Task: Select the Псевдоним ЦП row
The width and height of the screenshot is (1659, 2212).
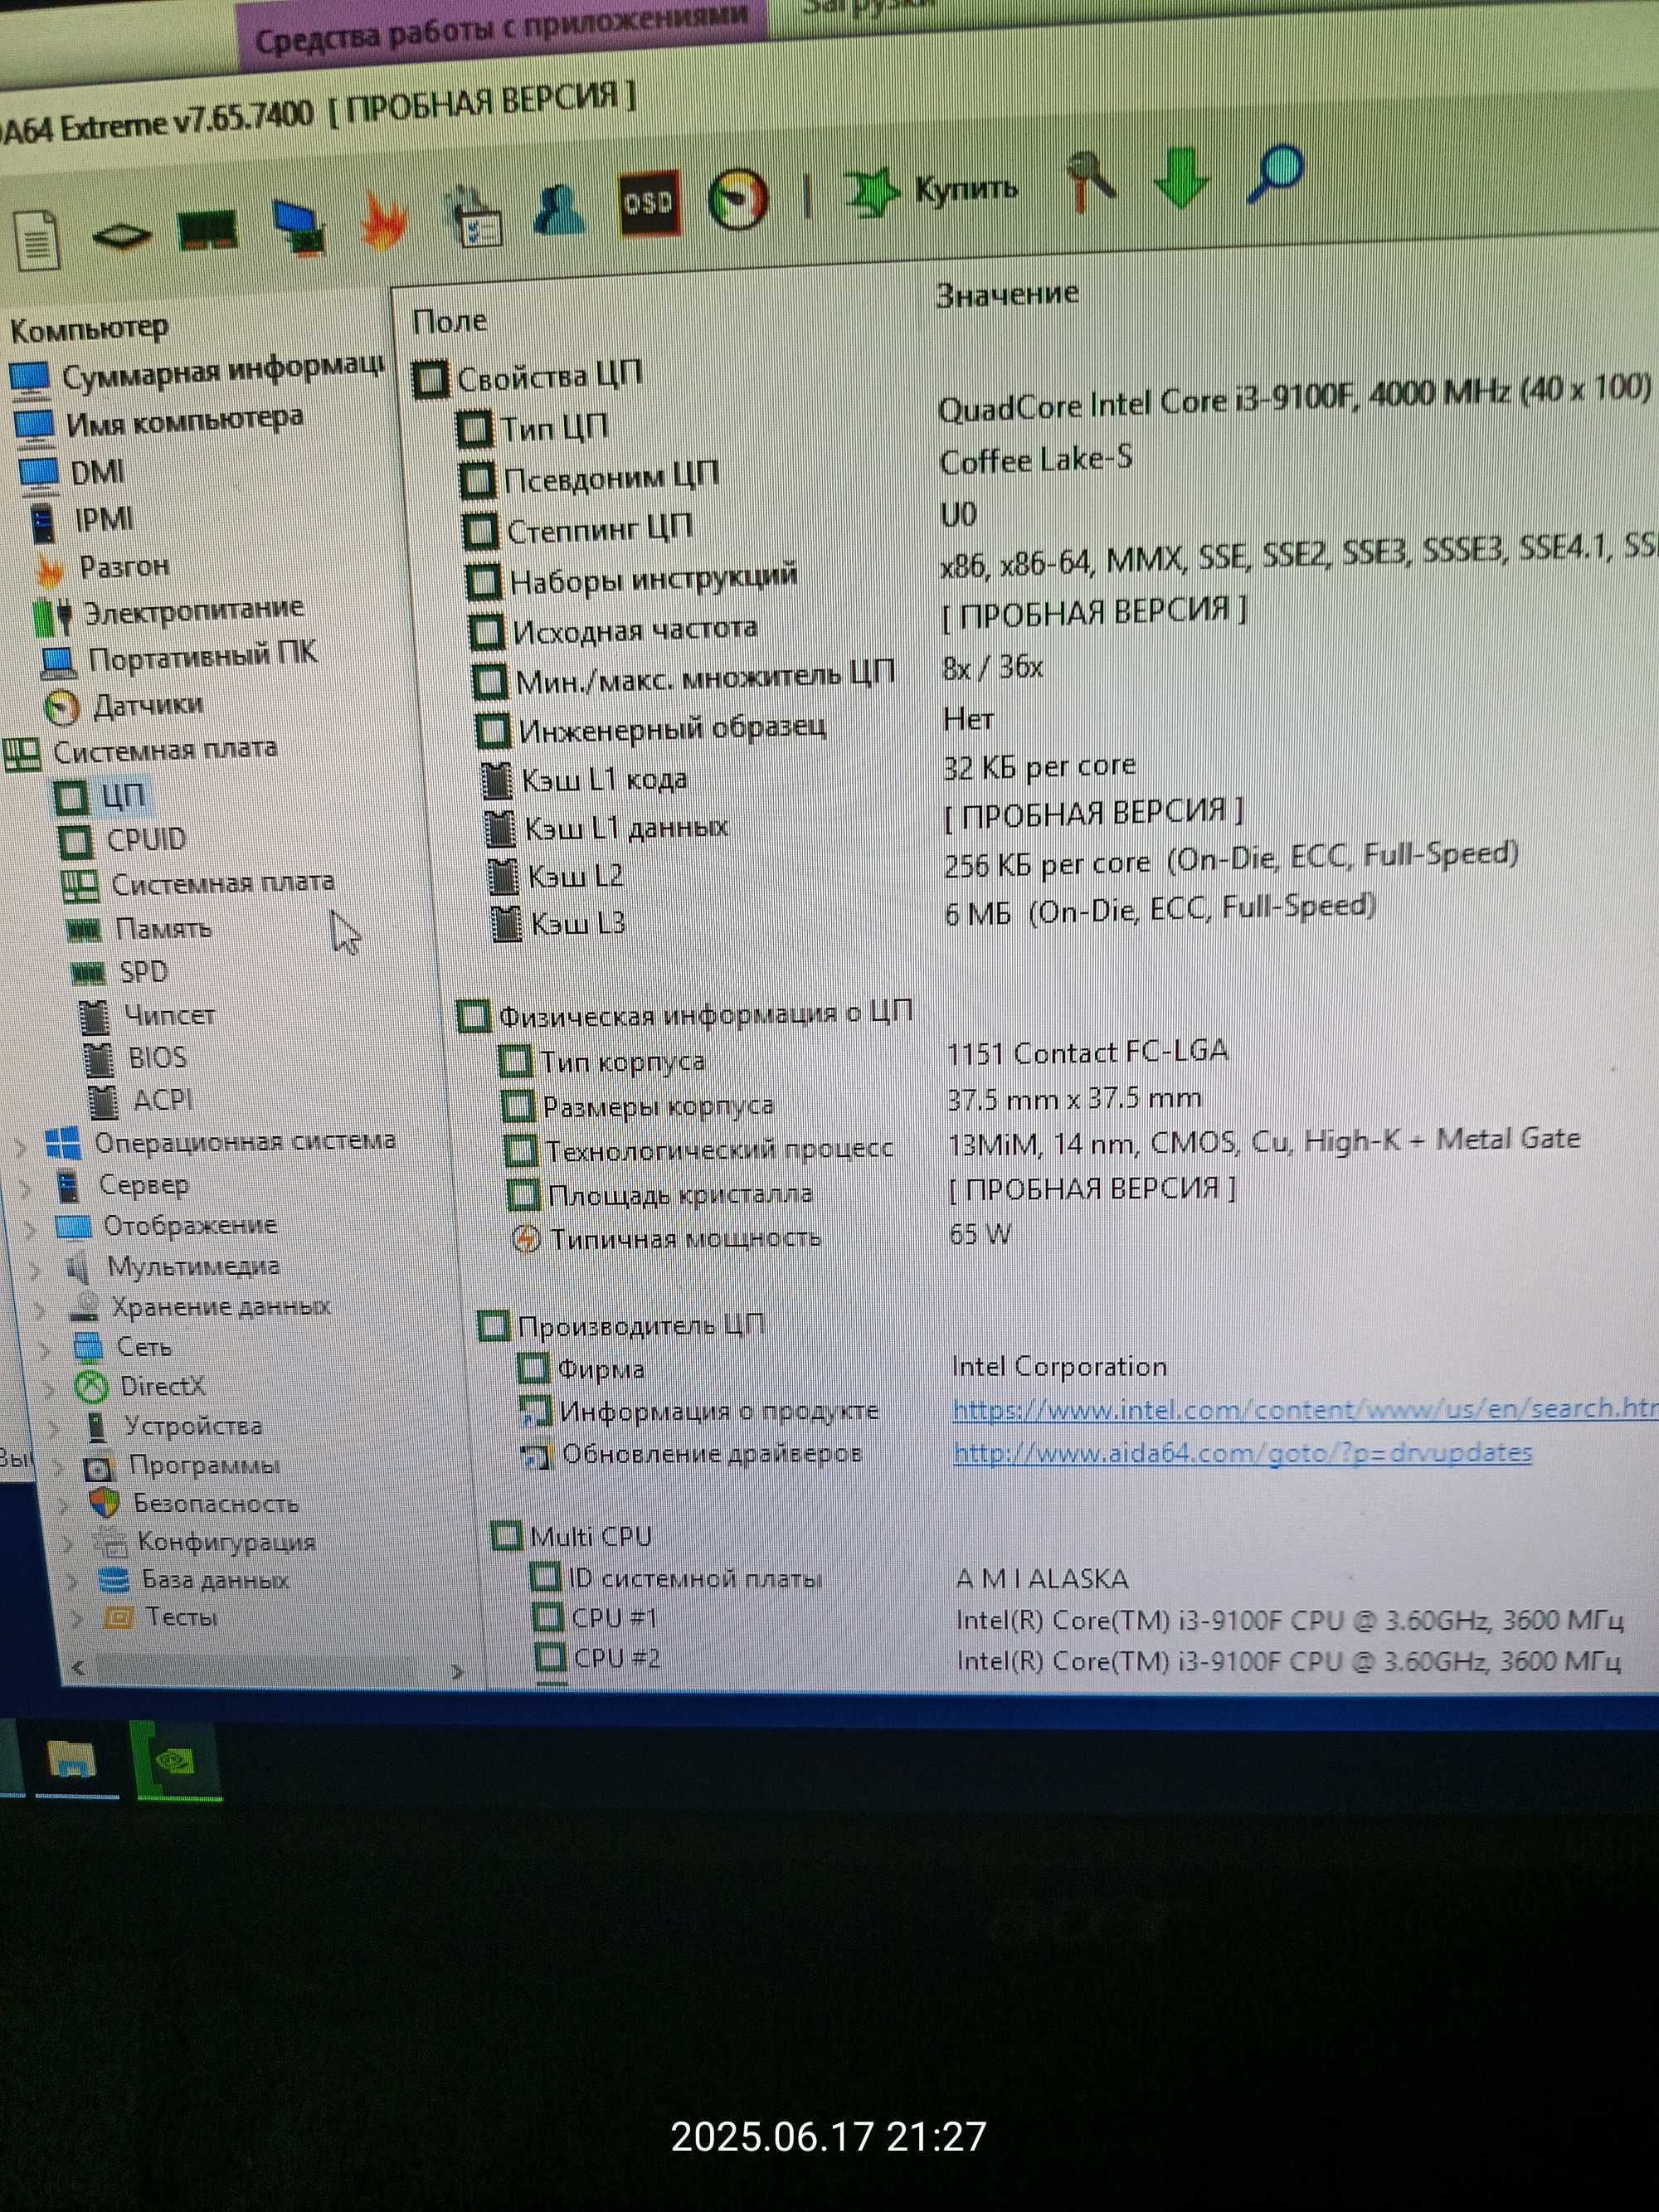Action: pos(797,470)
